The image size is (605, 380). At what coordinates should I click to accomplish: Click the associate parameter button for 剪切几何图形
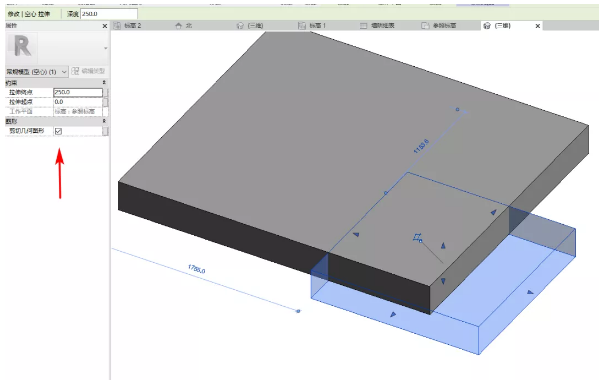point(105,131)
